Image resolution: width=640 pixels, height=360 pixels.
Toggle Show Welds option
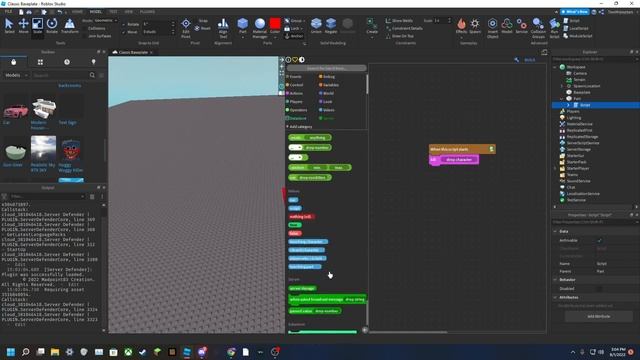(399, 20)
